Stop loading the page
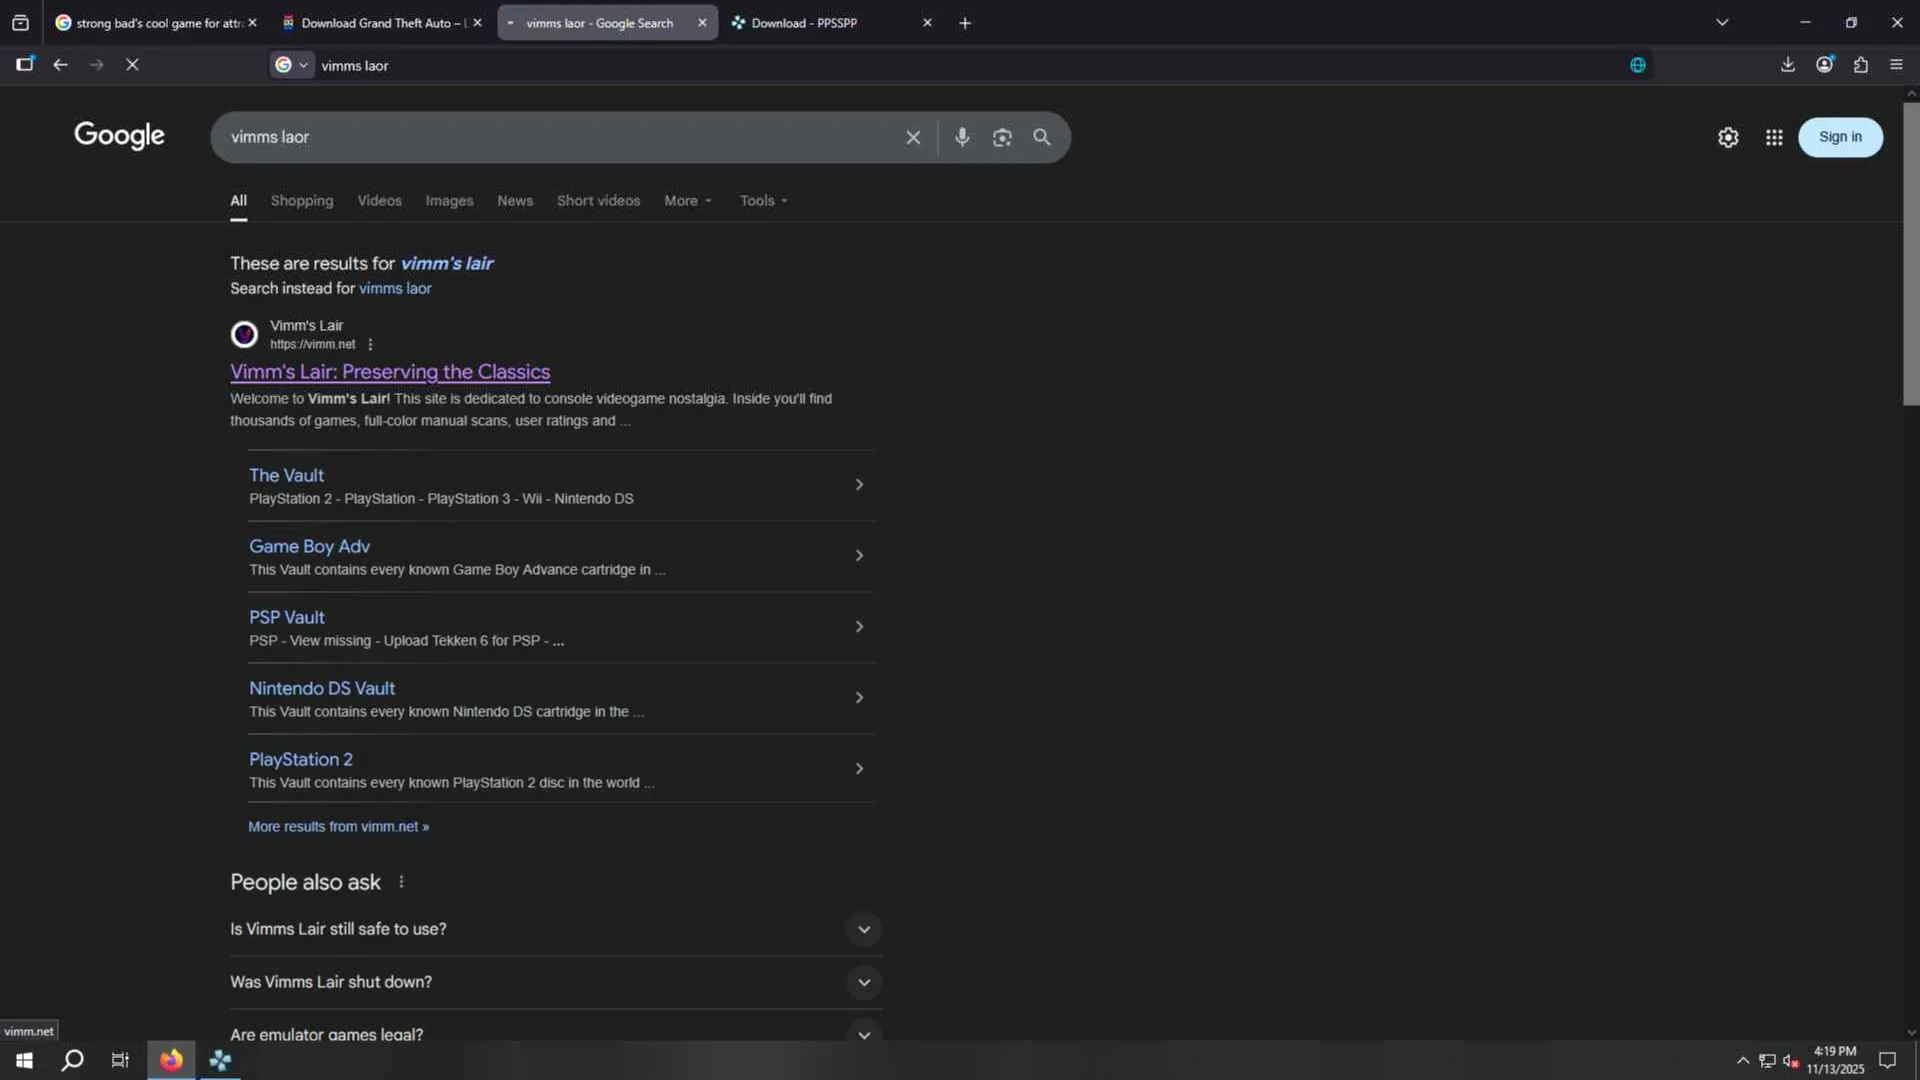 click(132, 65)
